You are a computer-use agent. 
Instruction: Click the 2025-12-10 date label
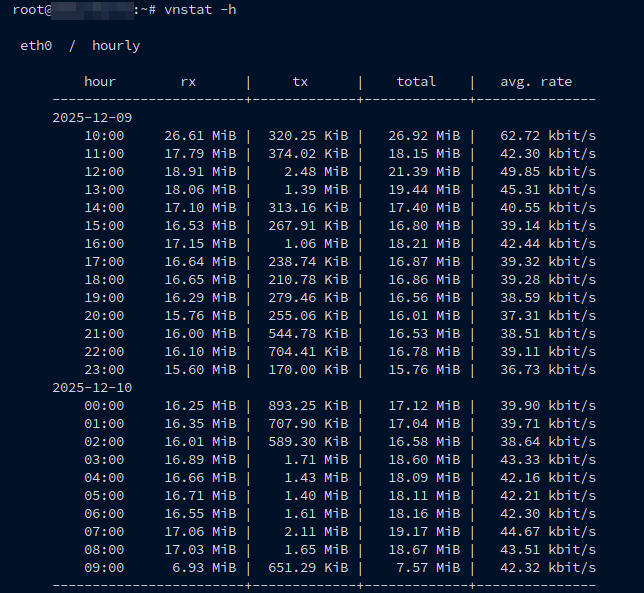[92, 388]
